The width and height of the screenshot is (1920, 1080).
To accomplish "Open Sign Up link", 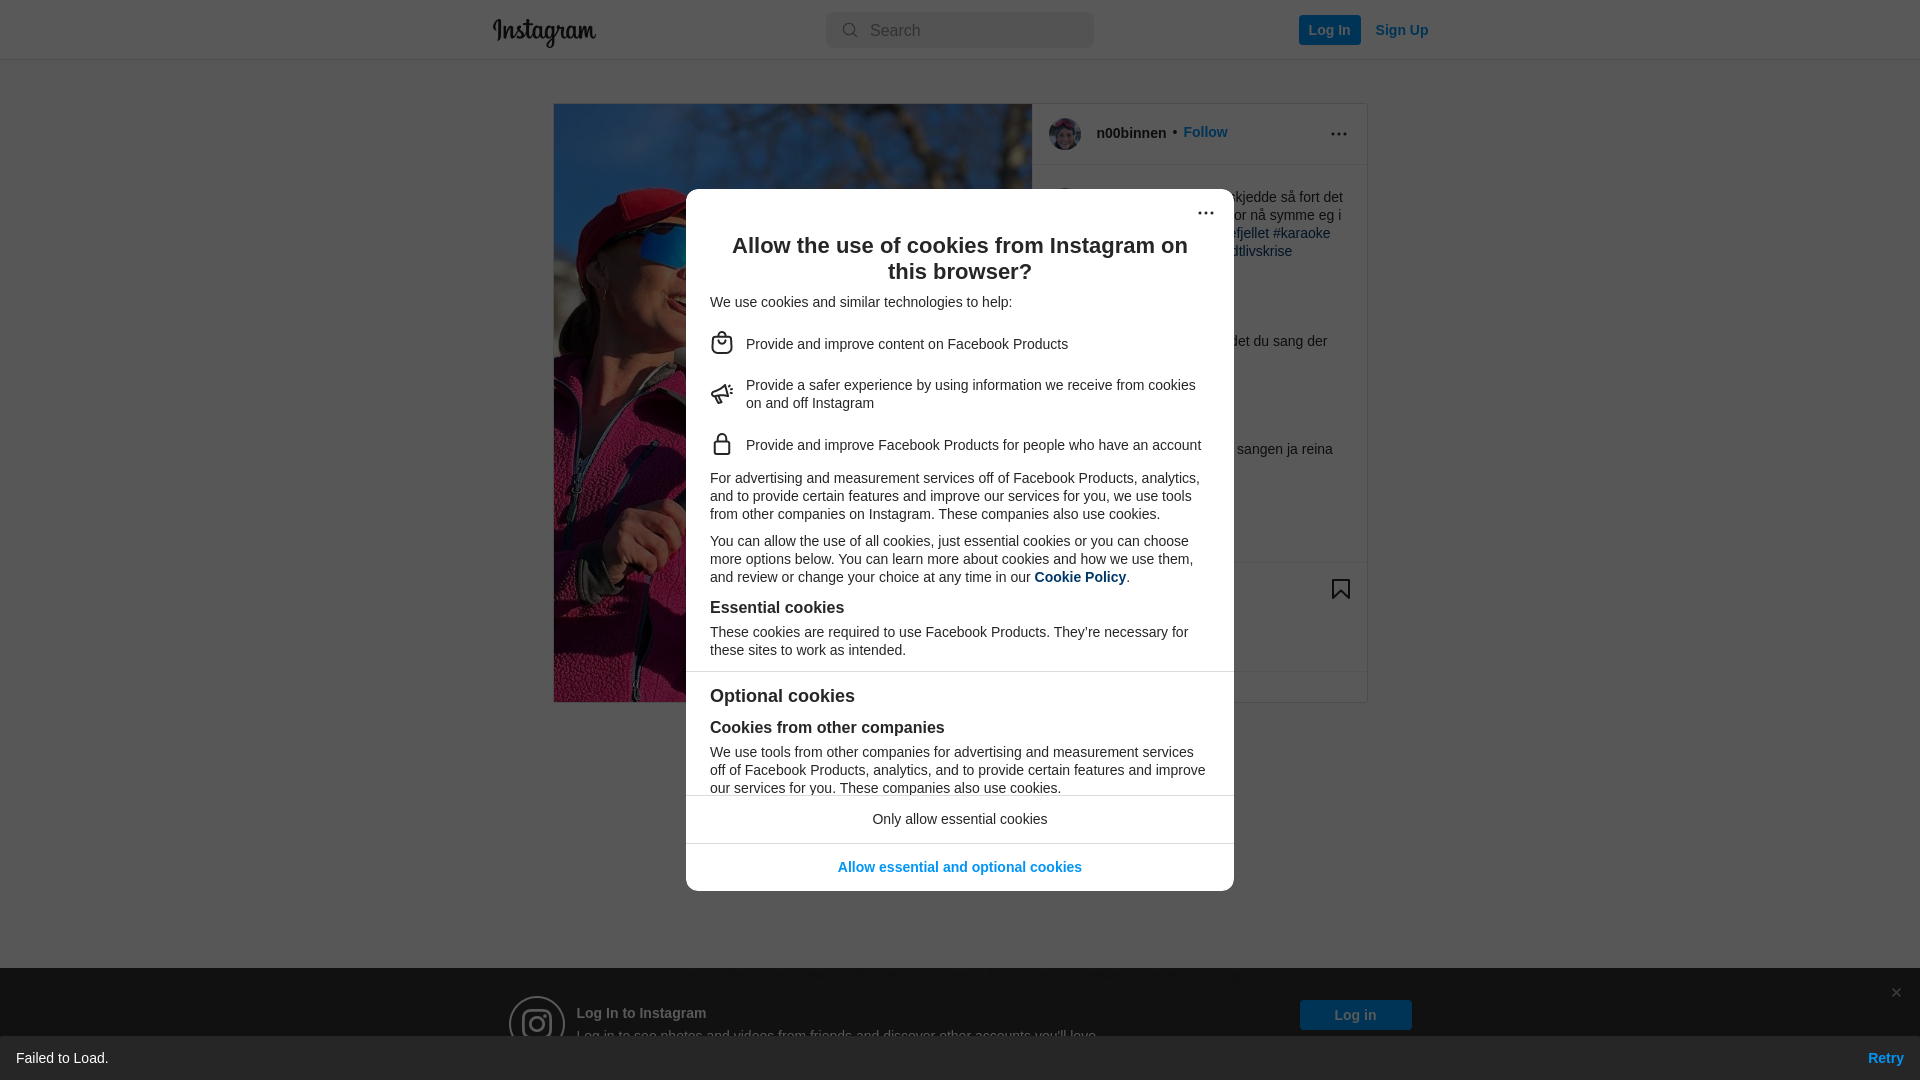I will pyautogui.click(x=1402, y=30).
